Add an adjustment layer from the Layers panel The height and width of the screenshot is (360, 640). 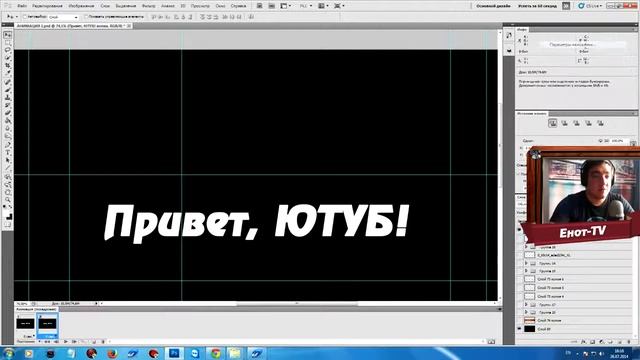click(602, 342)
